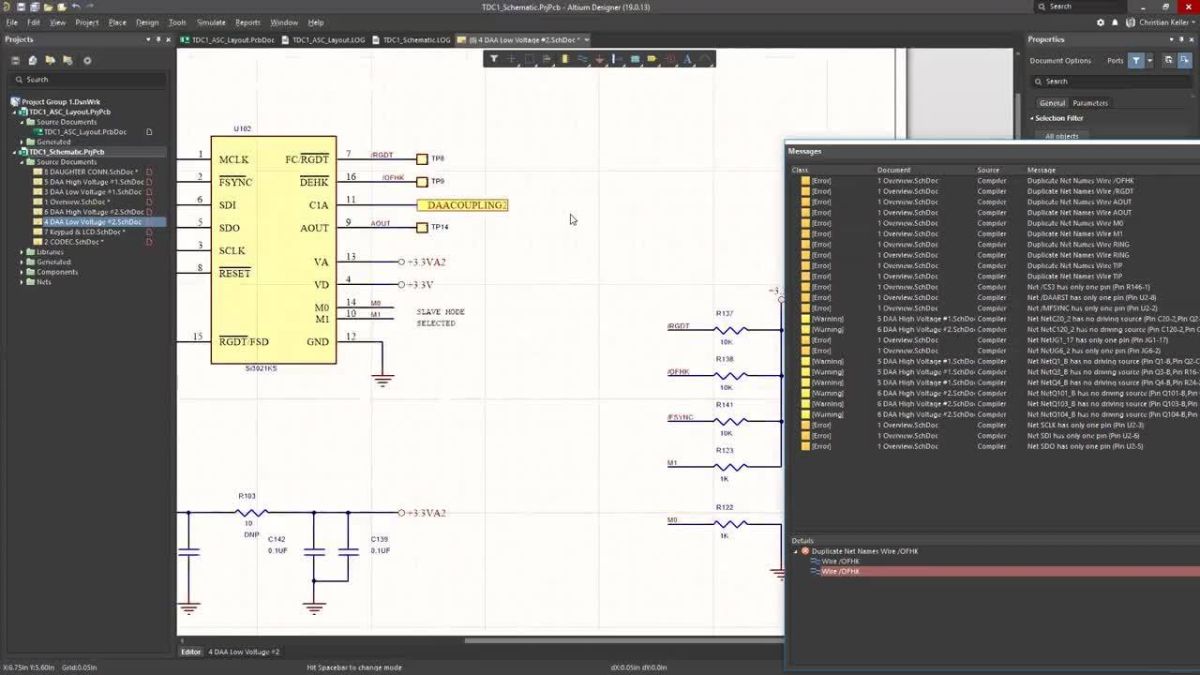The width and height of the screenshot is (1200, 675).
Task: Open the document tabs overflow dropdown arrow
Action: coord(586,39)
